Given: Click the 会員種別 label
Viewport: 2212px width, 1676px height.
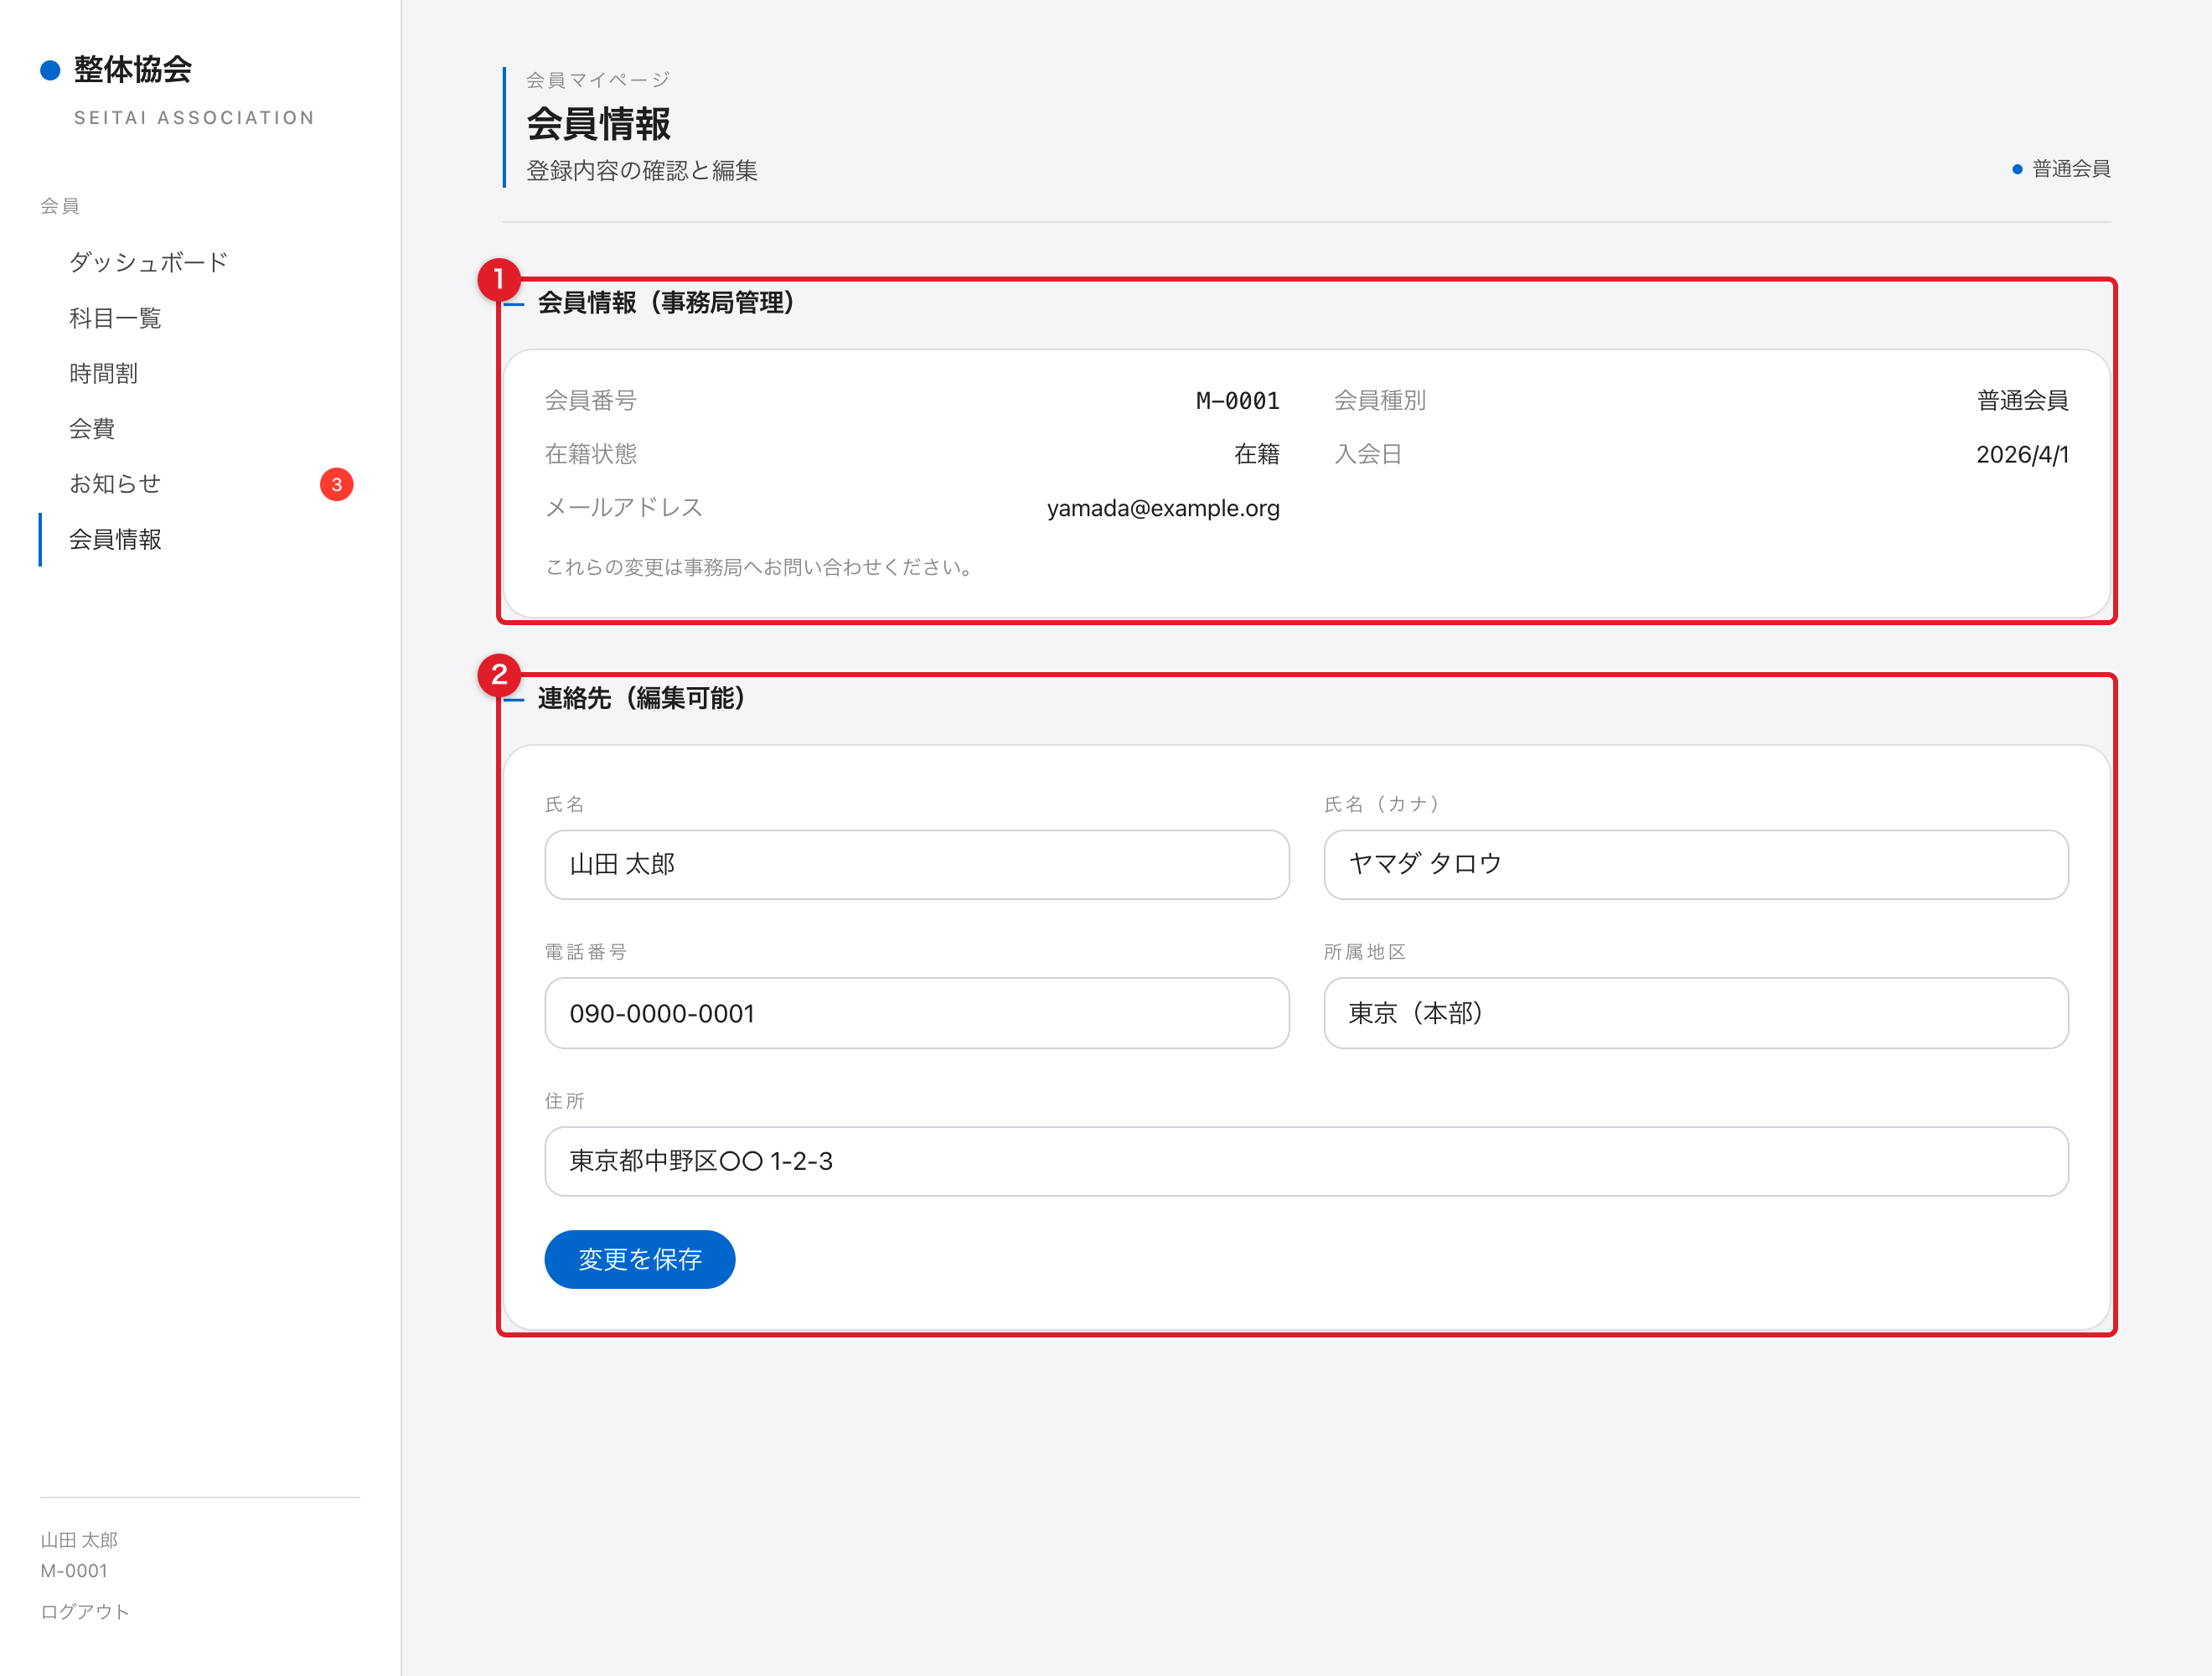Looking at the screenshot, I should pos(1380,401).
